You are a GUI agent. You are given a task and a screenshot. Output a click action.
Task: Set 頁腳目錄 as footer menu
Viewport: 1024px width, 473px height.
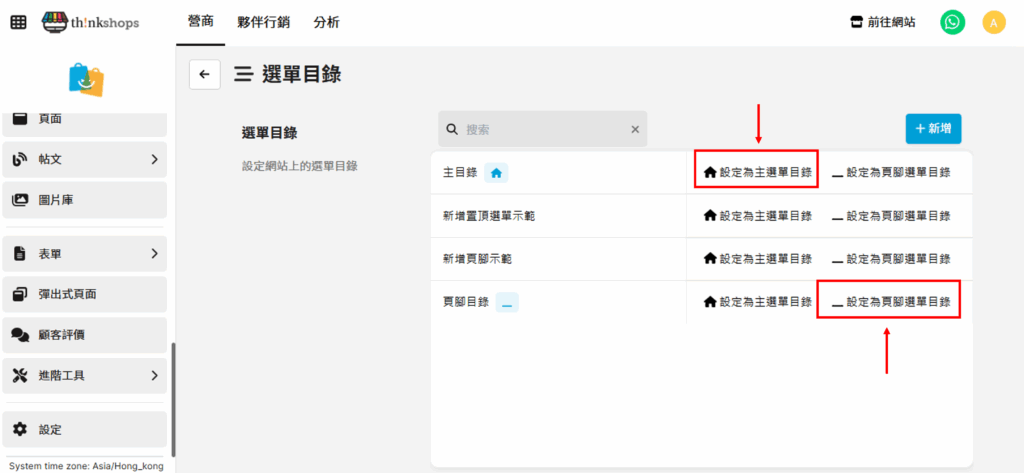889,301
